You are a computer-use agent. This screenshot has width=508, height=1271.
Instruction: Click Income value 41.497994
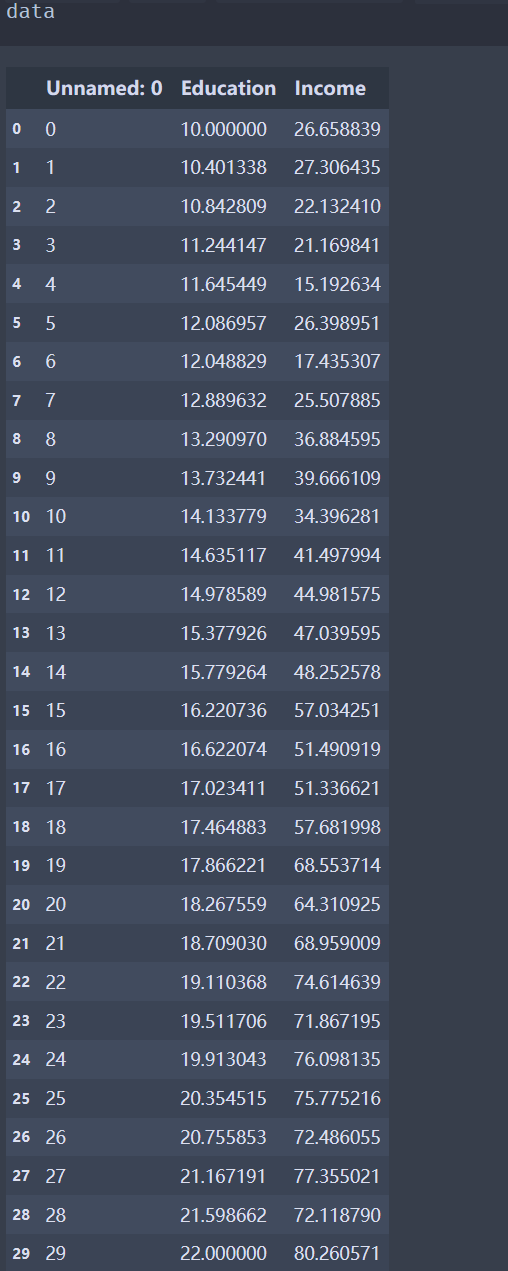(337, 555)
